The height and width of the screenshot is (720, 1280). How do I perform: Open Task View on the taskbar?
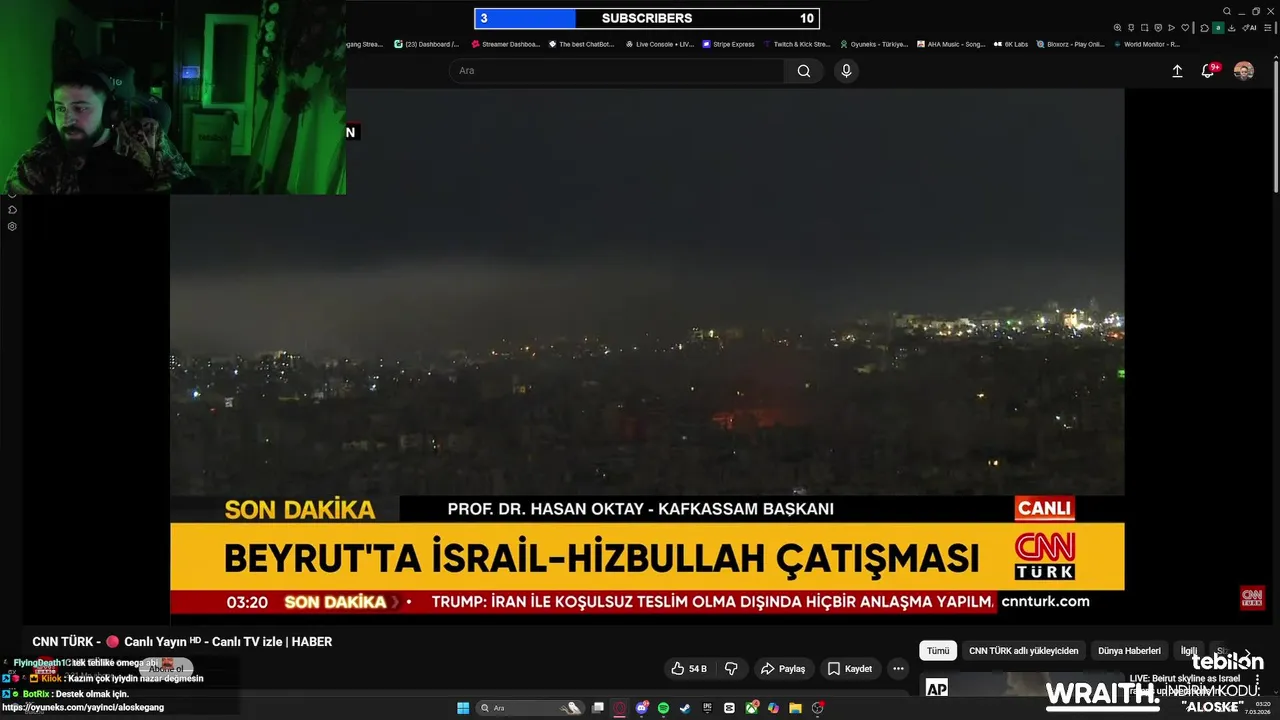coord(597,708)
